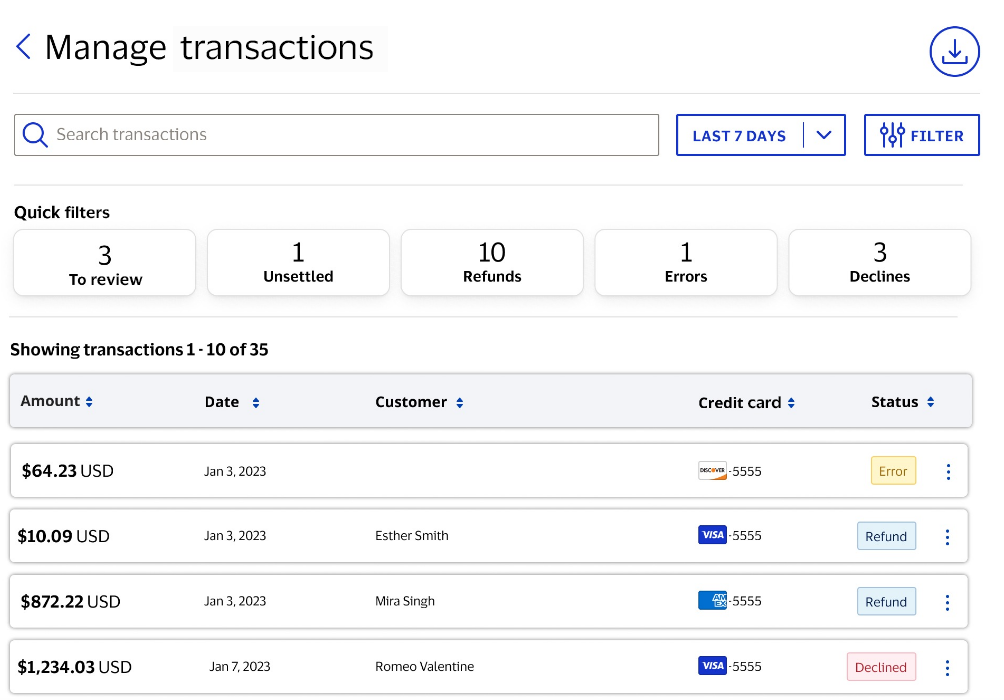The width and height of the screenshot is (1004, 700).
Task: Open the Filter options button
Action: [x=921, y=135]
